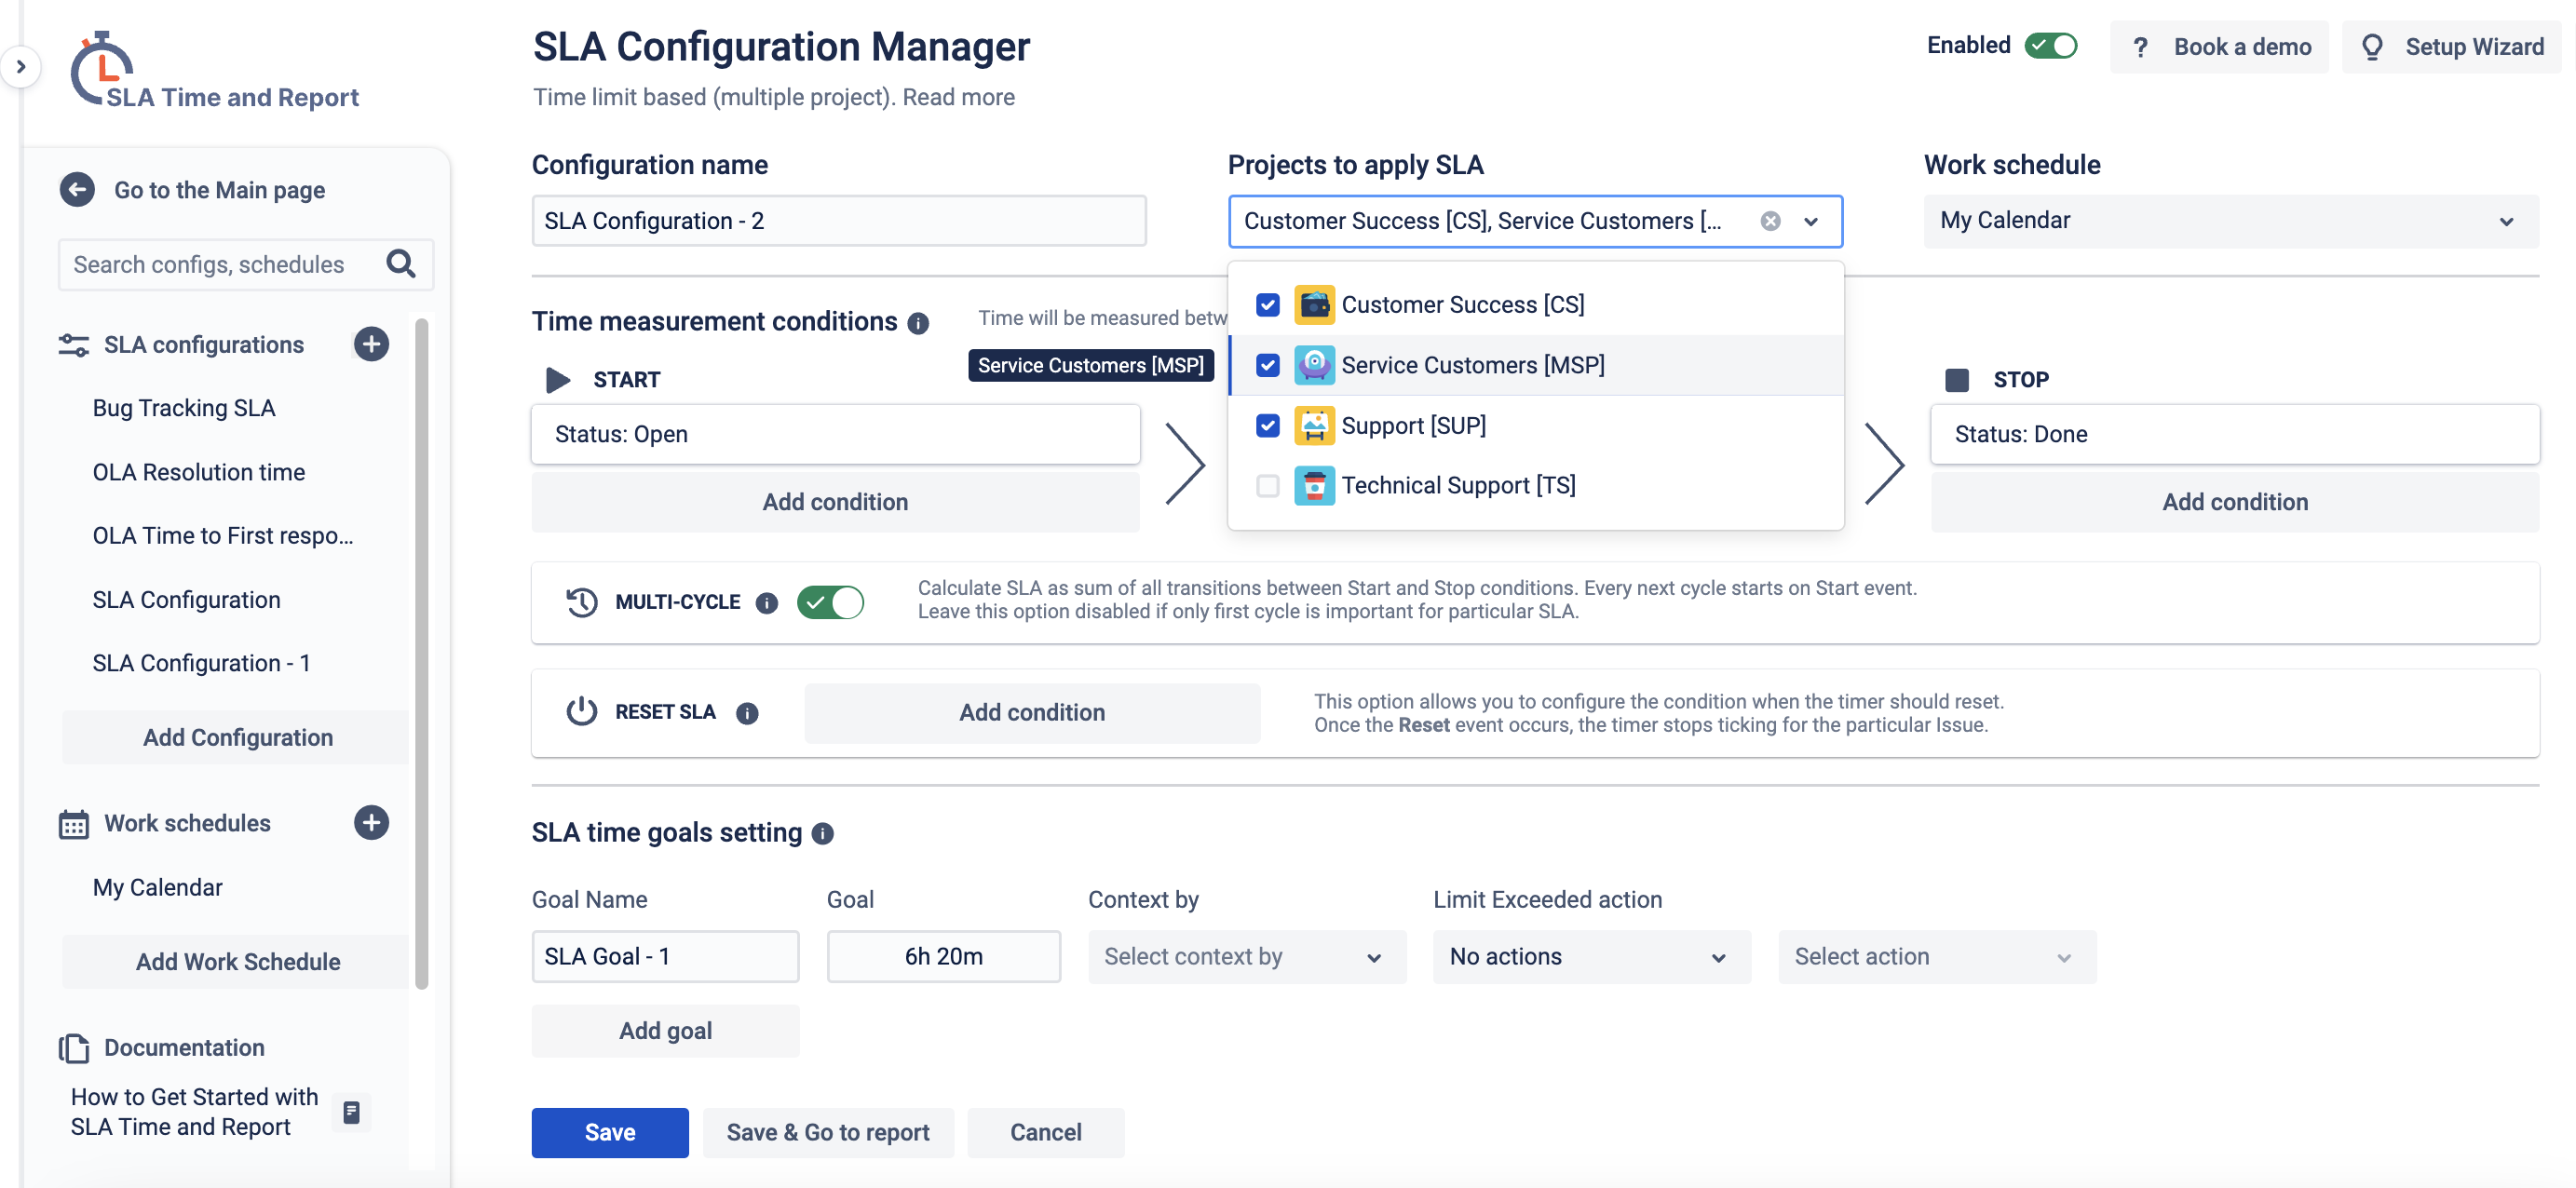Open the documentation page icon

(351, 1112)
